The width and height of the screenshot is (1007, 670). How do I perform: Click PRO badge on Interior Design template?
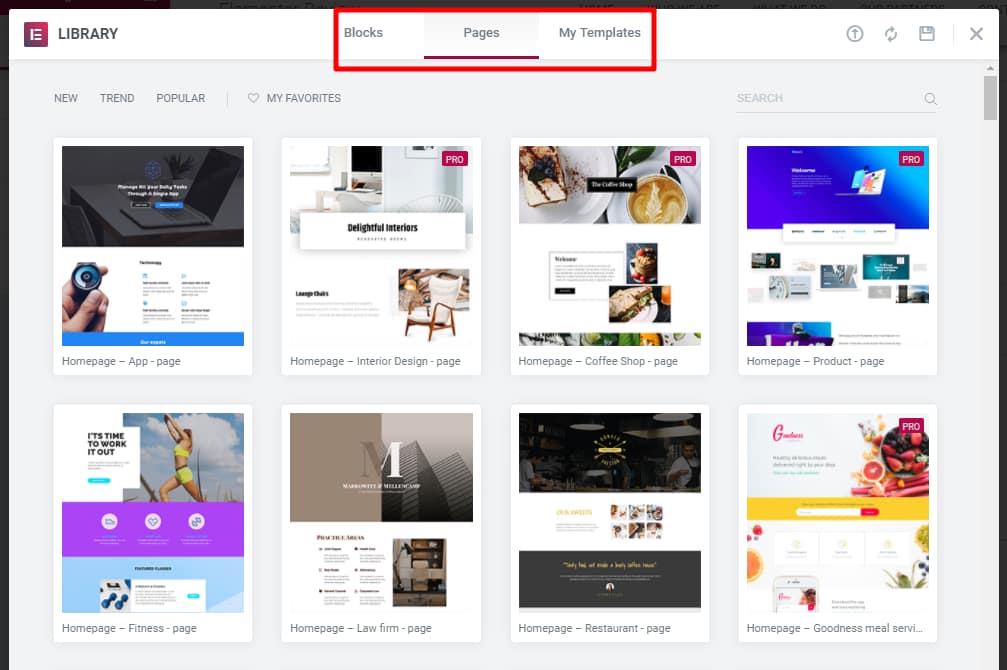click(x=455, y=159)
